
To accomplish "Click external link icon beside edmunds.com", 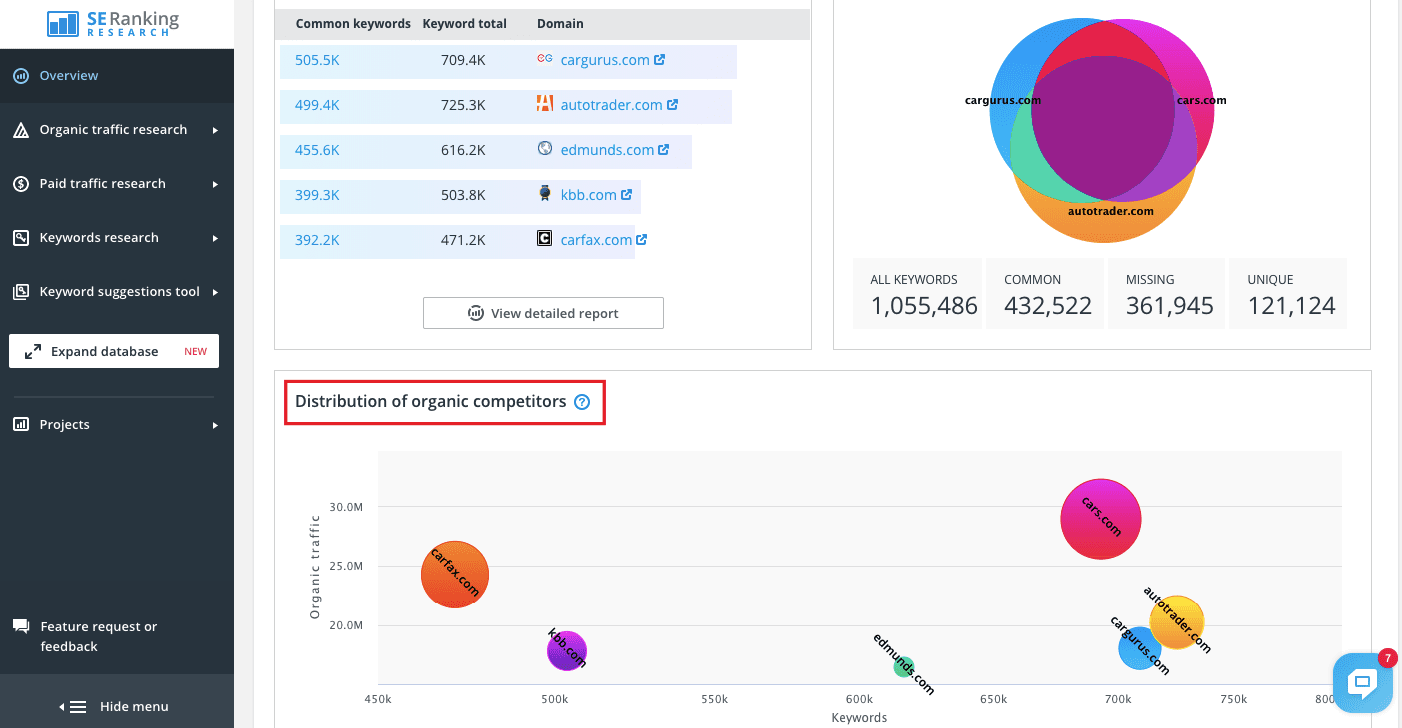I will click(x=664, y=150).
